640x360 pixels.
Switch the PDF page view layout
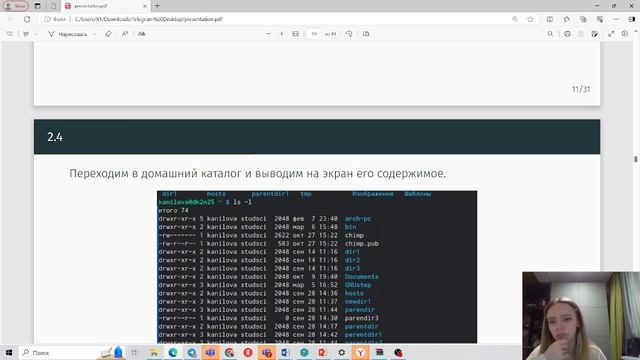click(x=366, y=34)
